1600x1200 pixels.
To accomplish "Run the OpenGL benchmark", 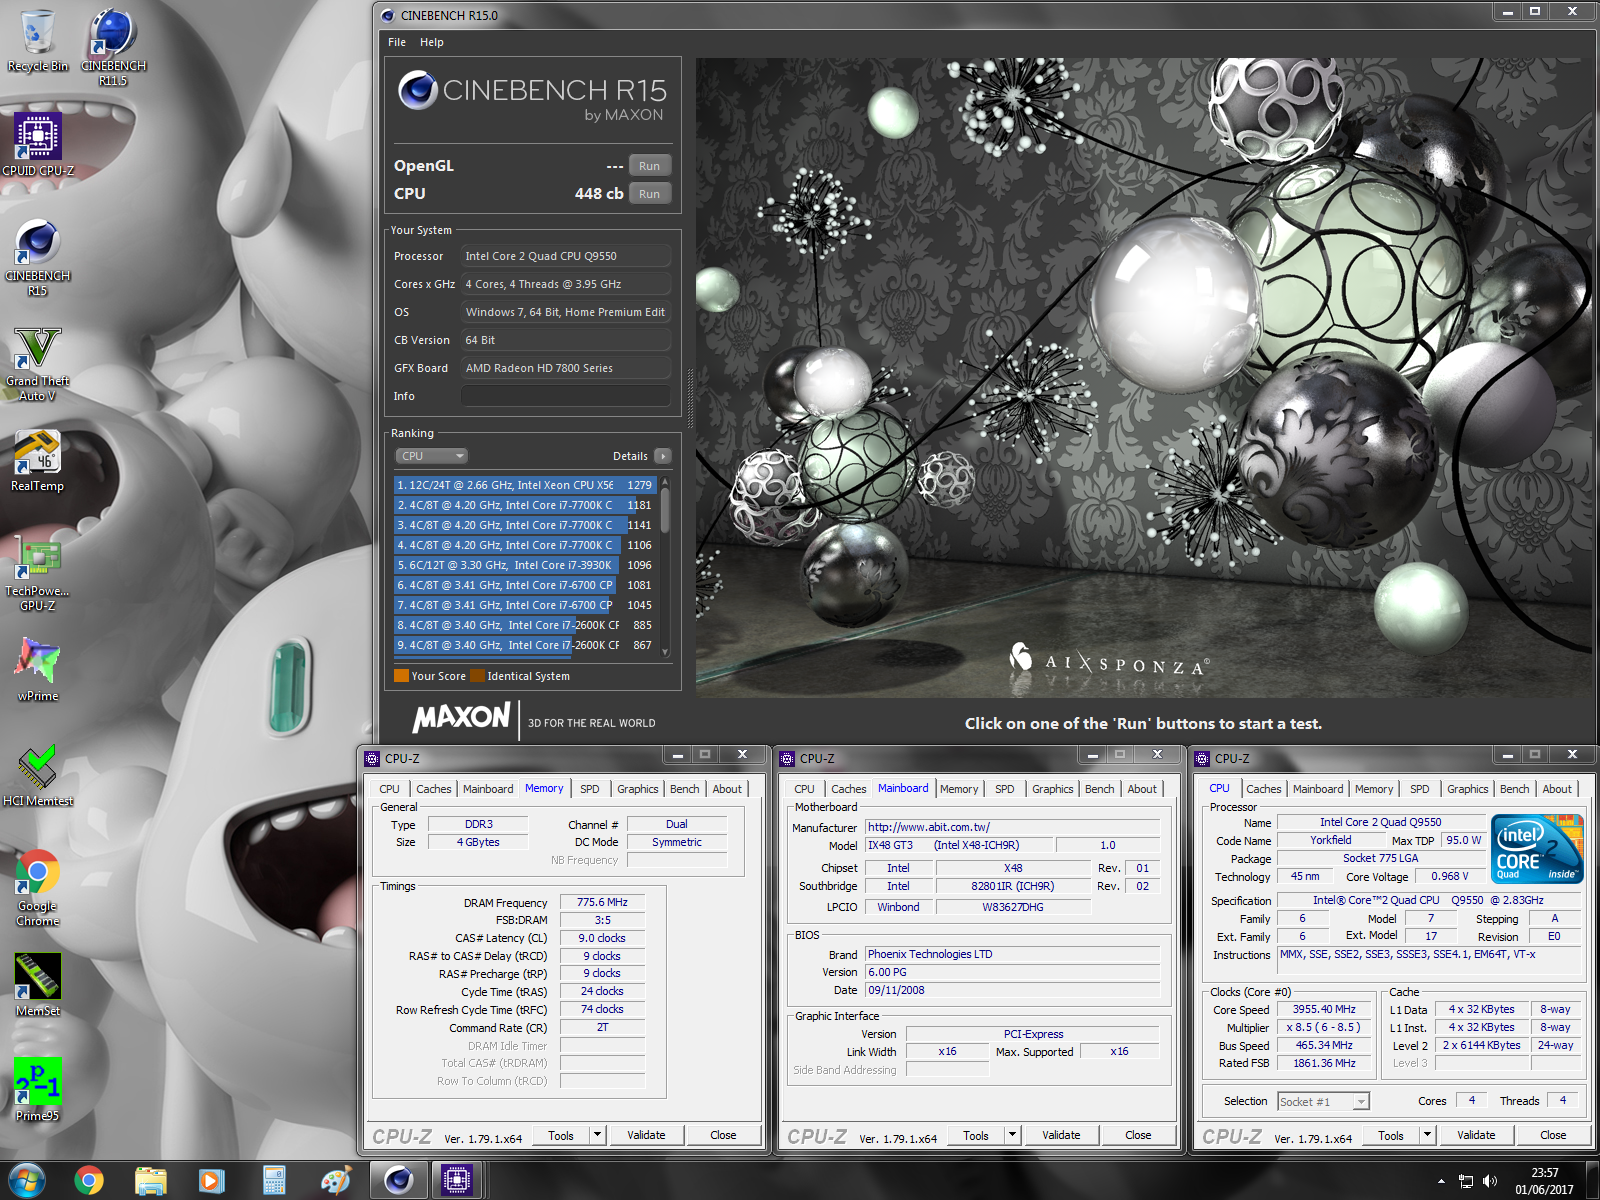I will pyautogui.click(x=650, y=166).
